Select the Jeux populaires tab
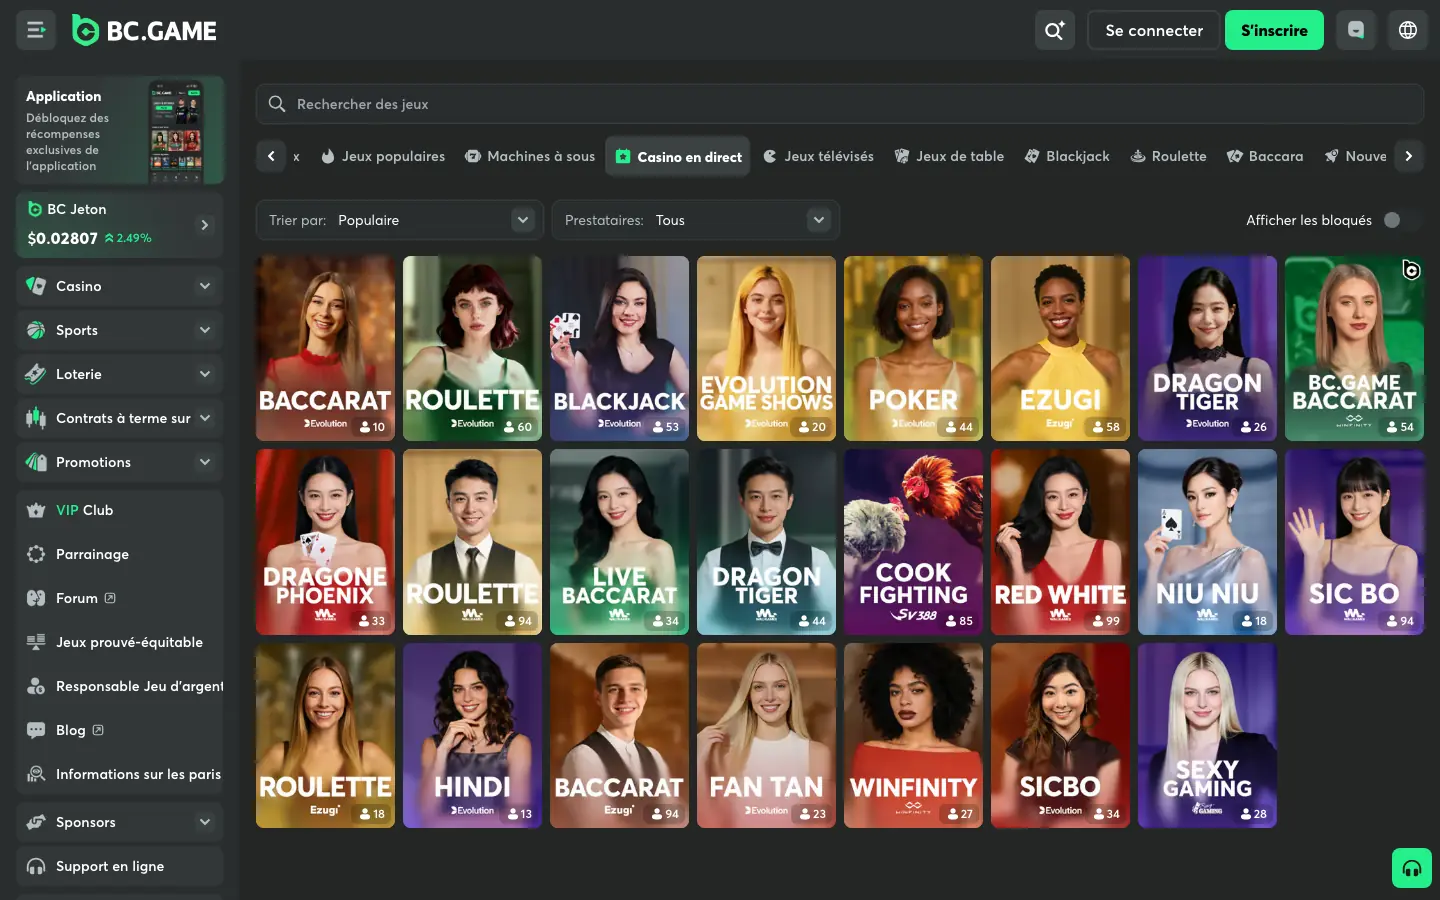 (x=383, y=156)
